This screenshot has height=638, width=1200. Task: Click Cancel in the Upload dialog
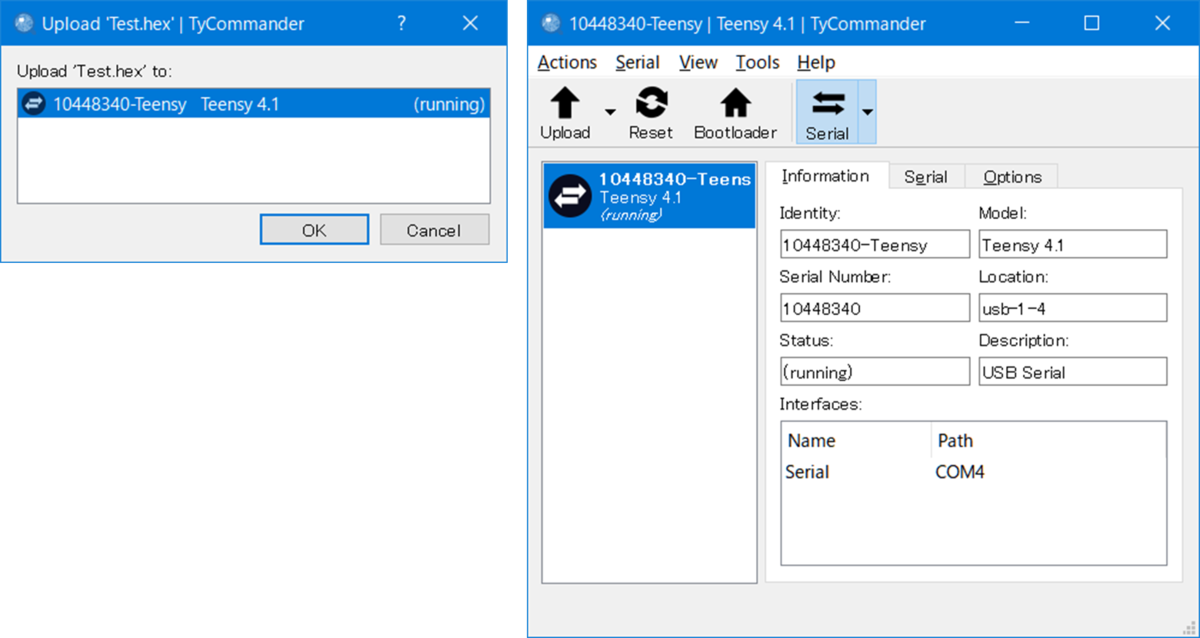[434, 230]
